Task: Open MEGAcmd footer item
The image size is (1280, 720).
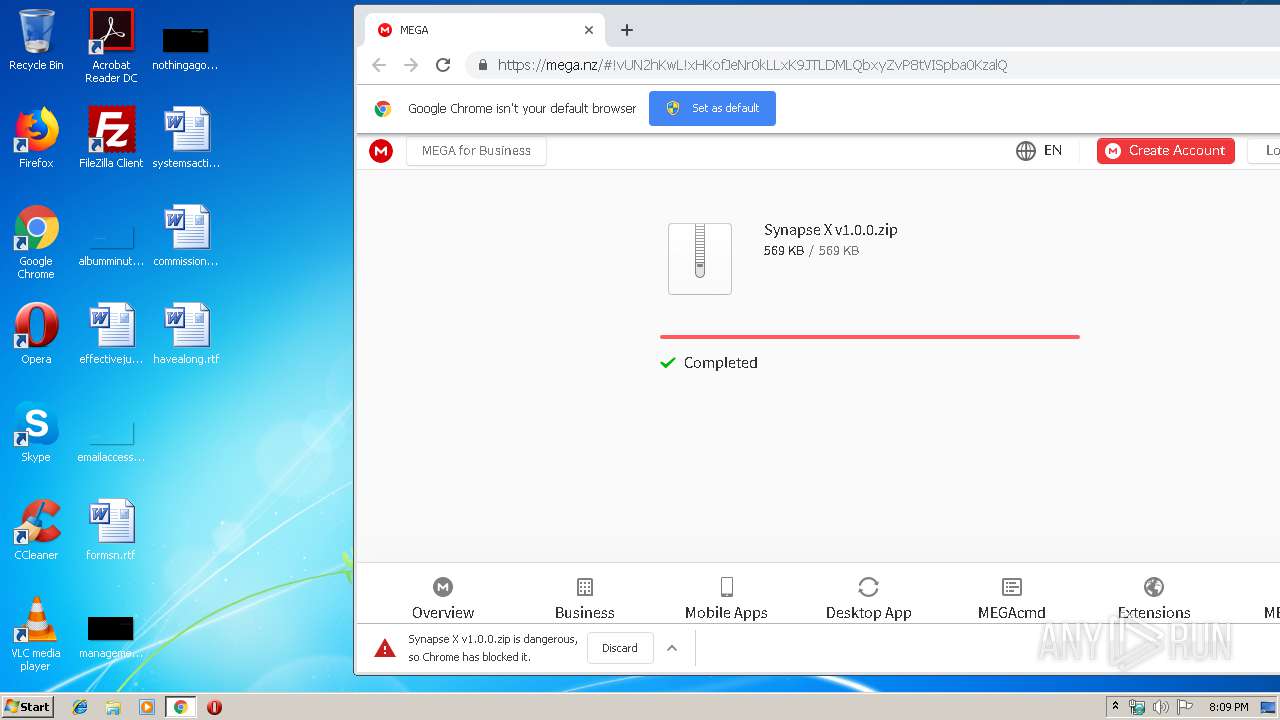Action: (1012, 598)
